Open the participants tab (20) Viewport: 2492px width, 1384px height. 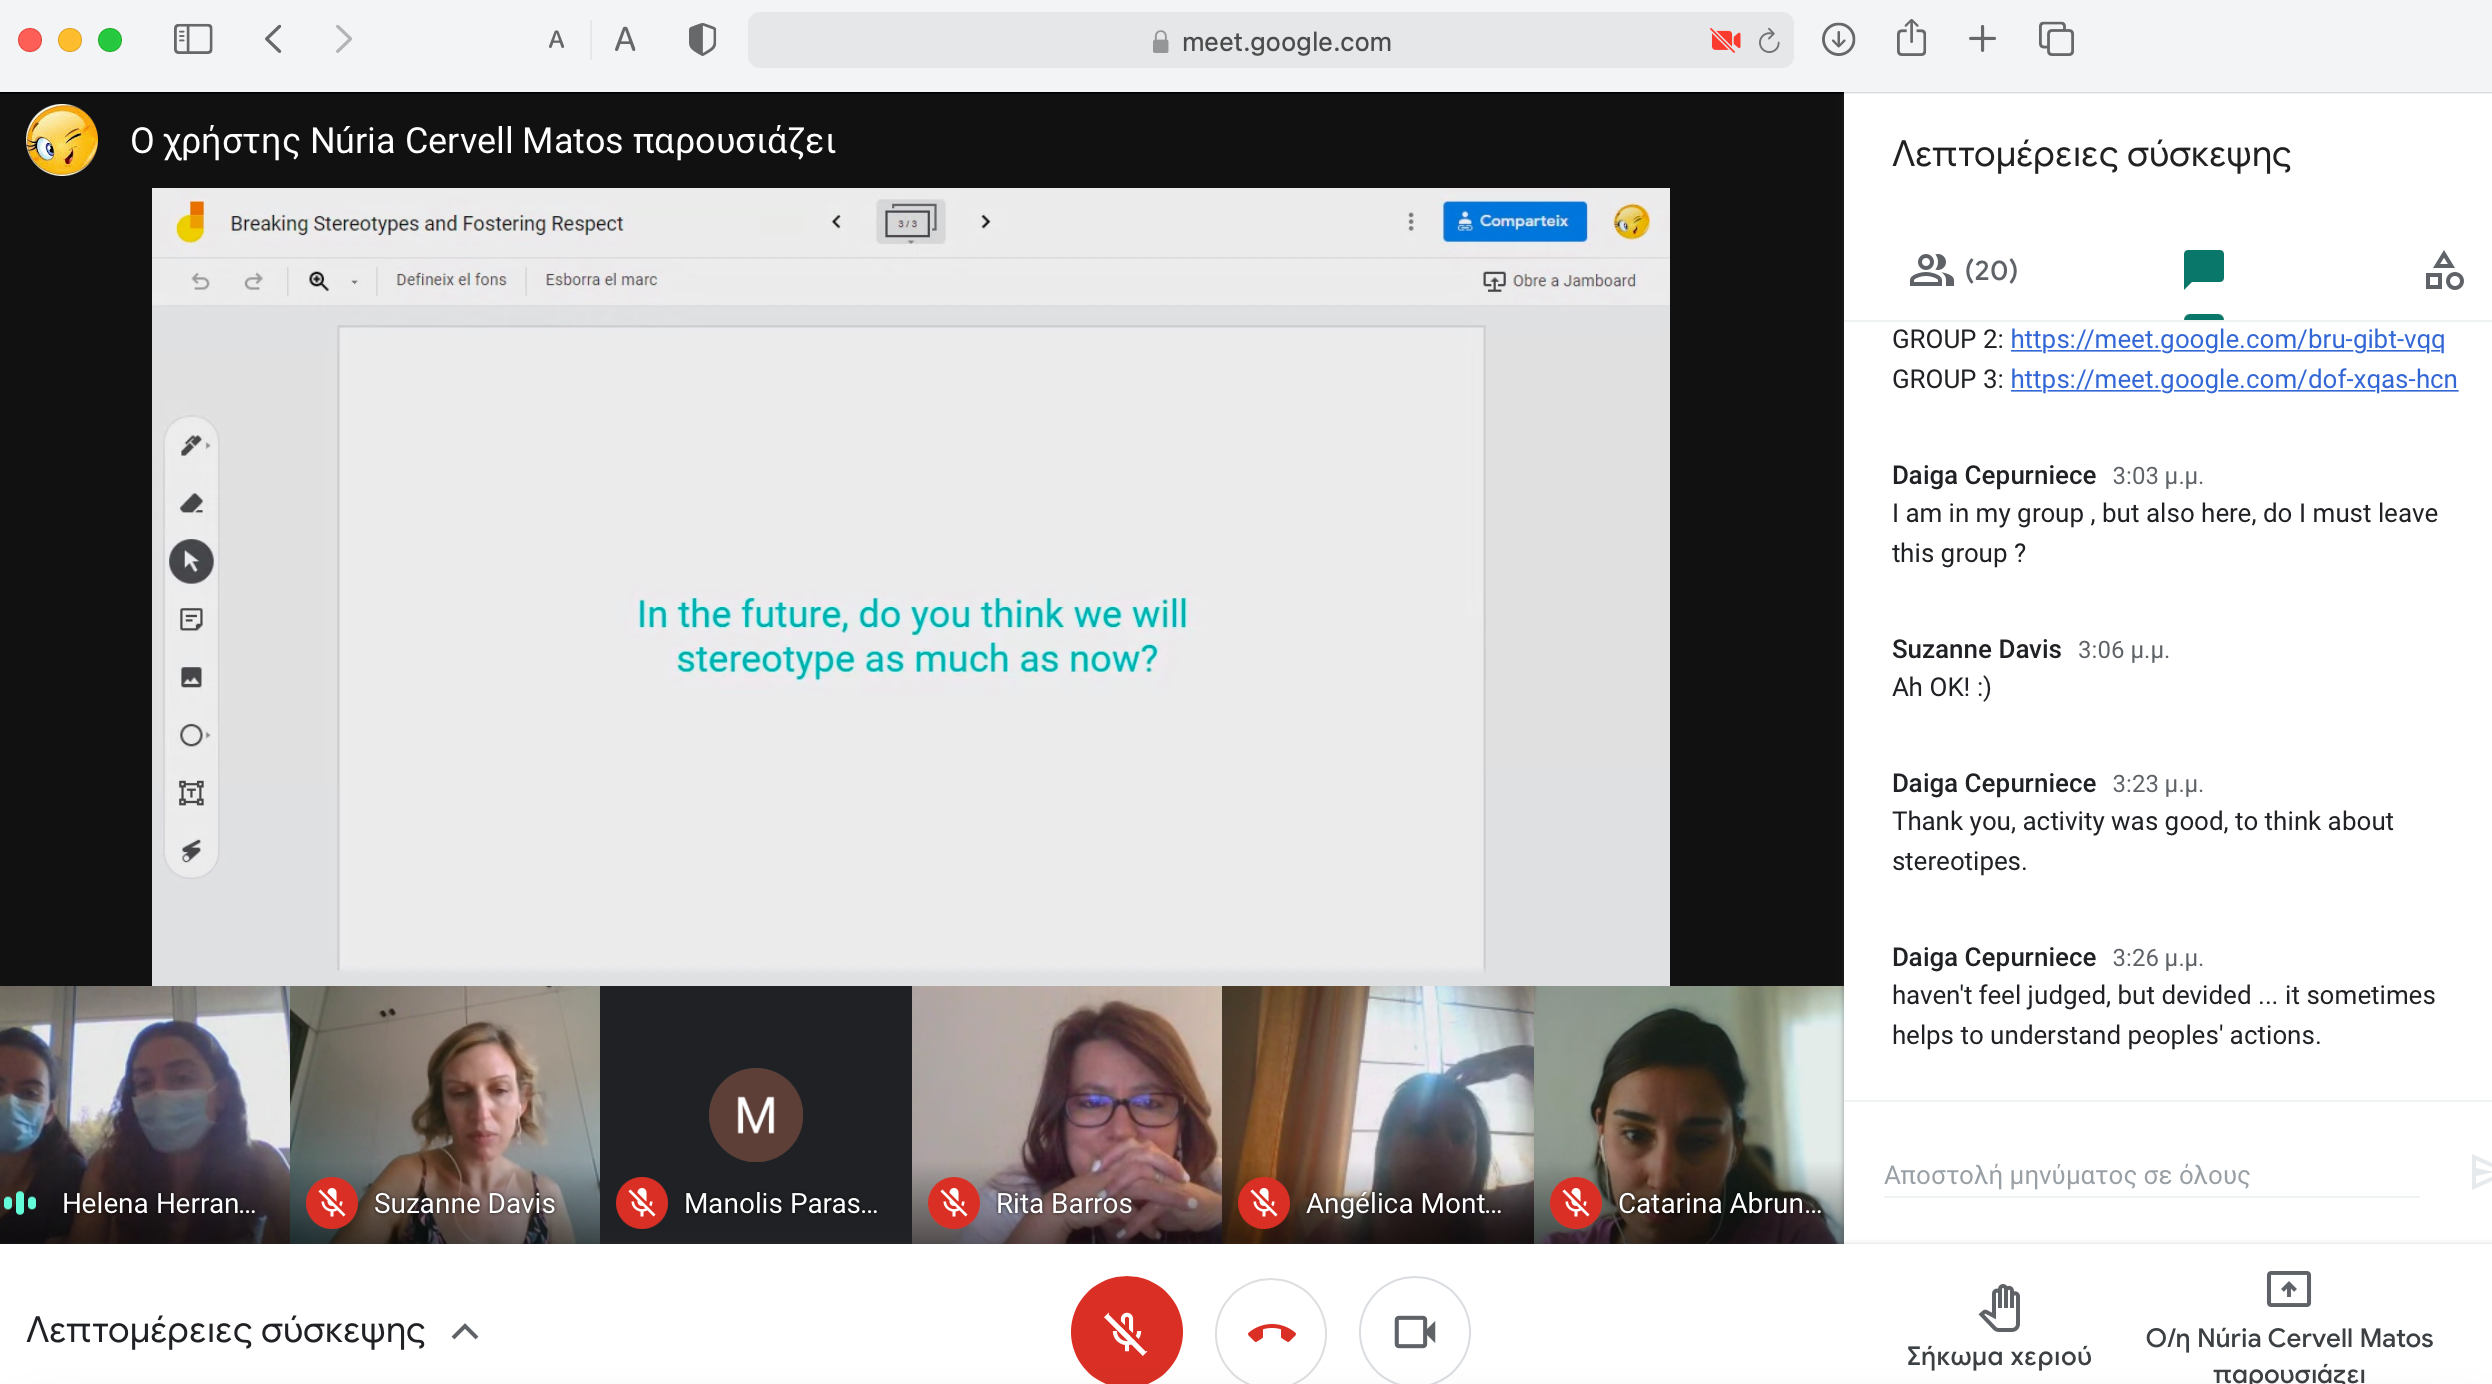1964,270
